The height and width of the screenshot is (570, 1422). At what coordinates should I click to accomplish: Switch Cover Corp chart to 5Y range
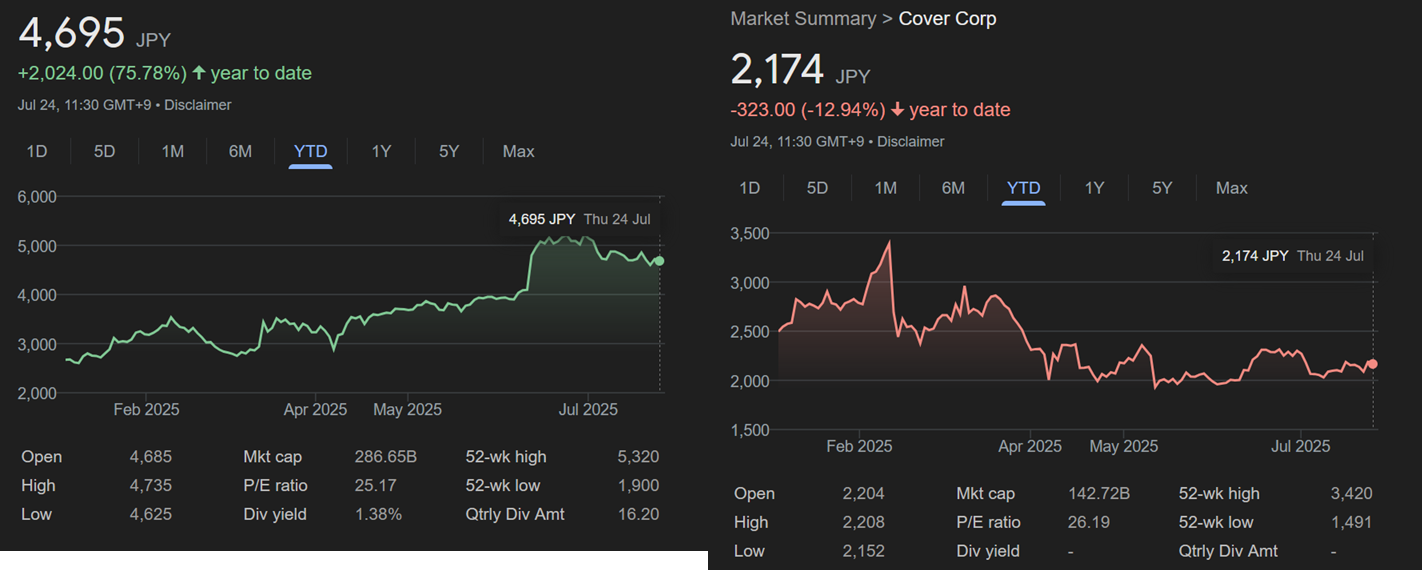pyautogui.click(x=1162, y=187)
